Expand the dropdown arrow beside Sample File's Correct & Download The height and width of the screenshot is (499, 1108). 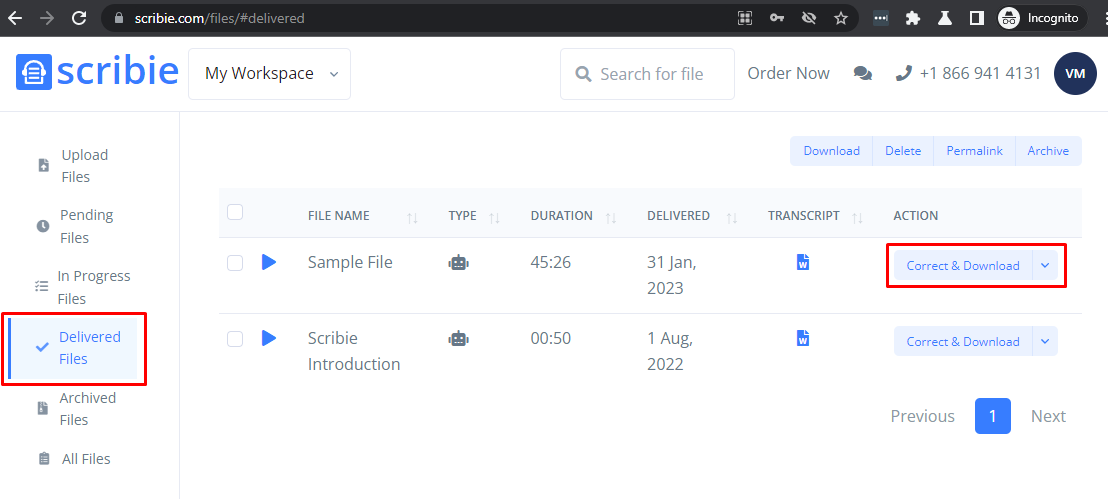[x=1045, y=266]
